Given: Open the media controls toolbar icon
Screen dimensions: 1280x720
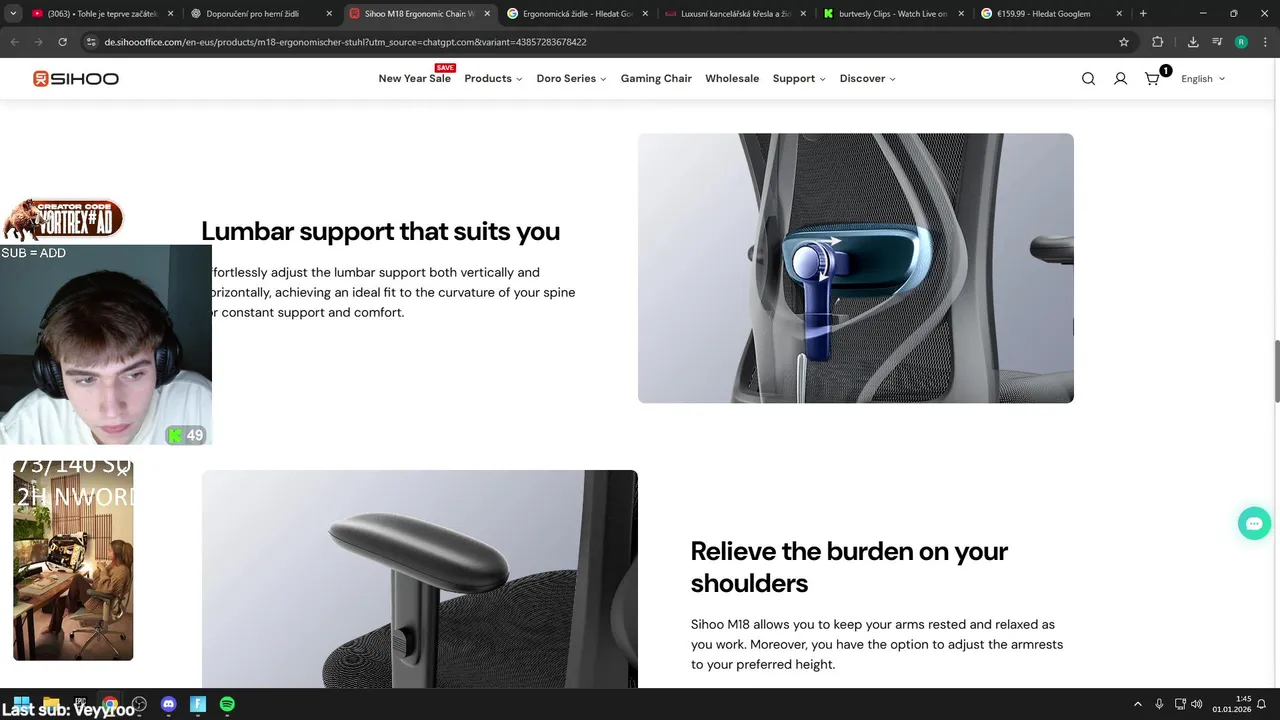Looking at the screenshot, I should point(1217,42).
